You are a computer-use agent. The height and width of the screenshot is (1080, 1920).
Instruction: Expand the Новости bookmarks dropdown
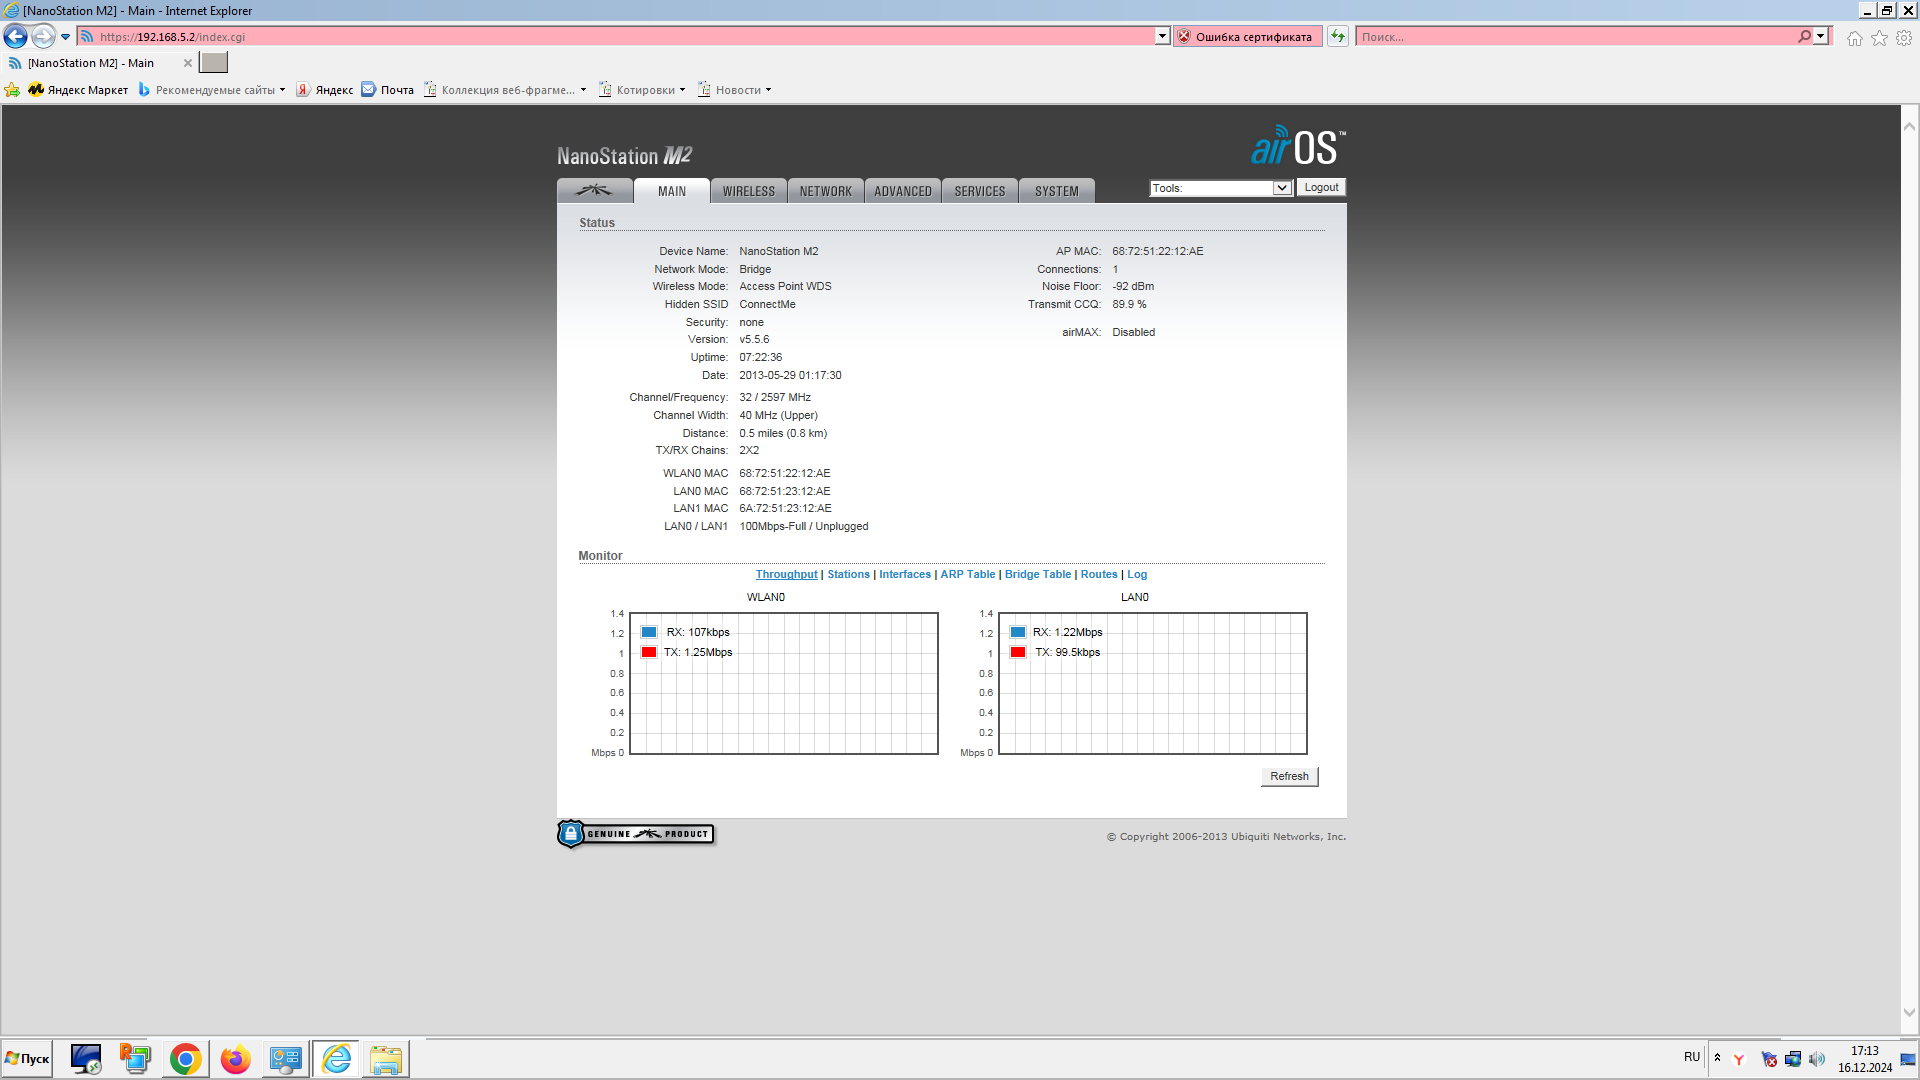[x=768, y=90]
